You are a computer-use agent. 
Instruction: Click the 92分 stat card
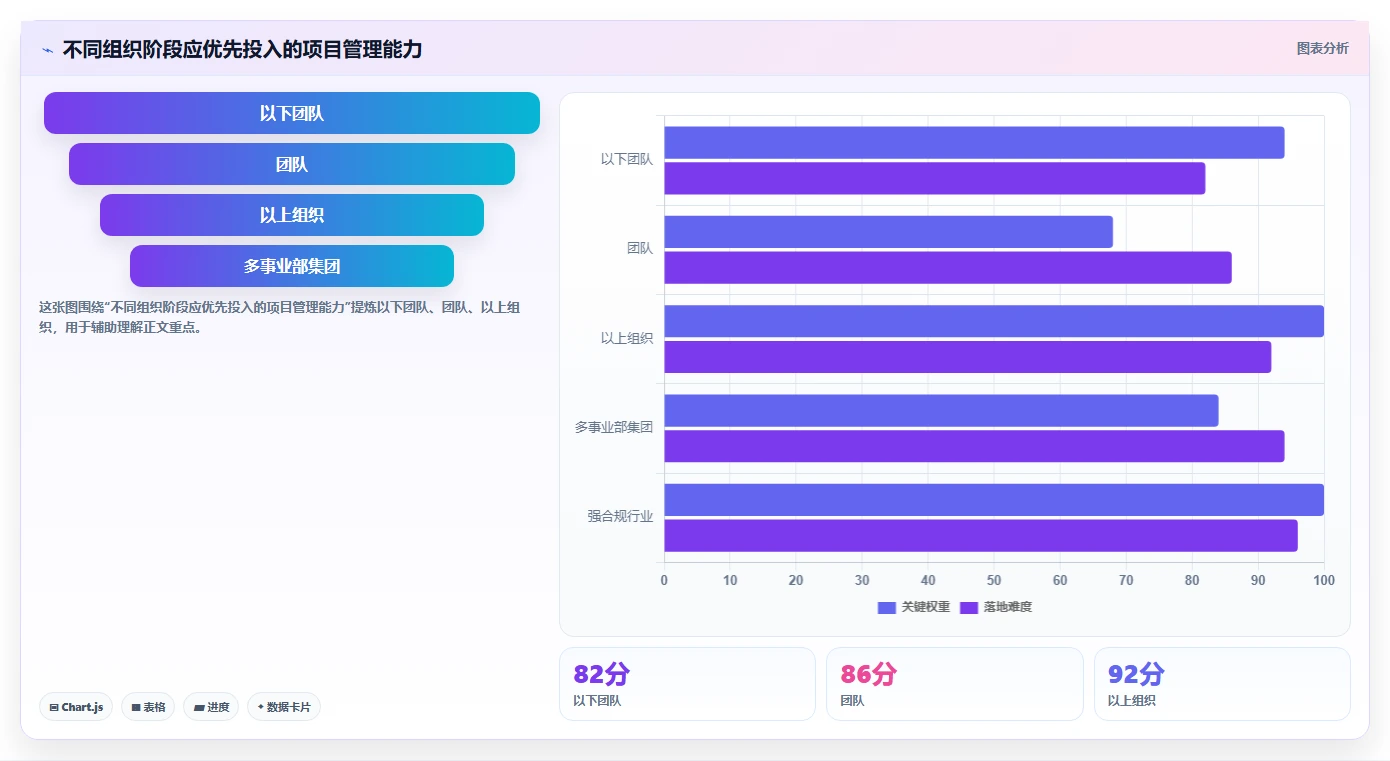pyautogui.click(x=1222, y=684)
